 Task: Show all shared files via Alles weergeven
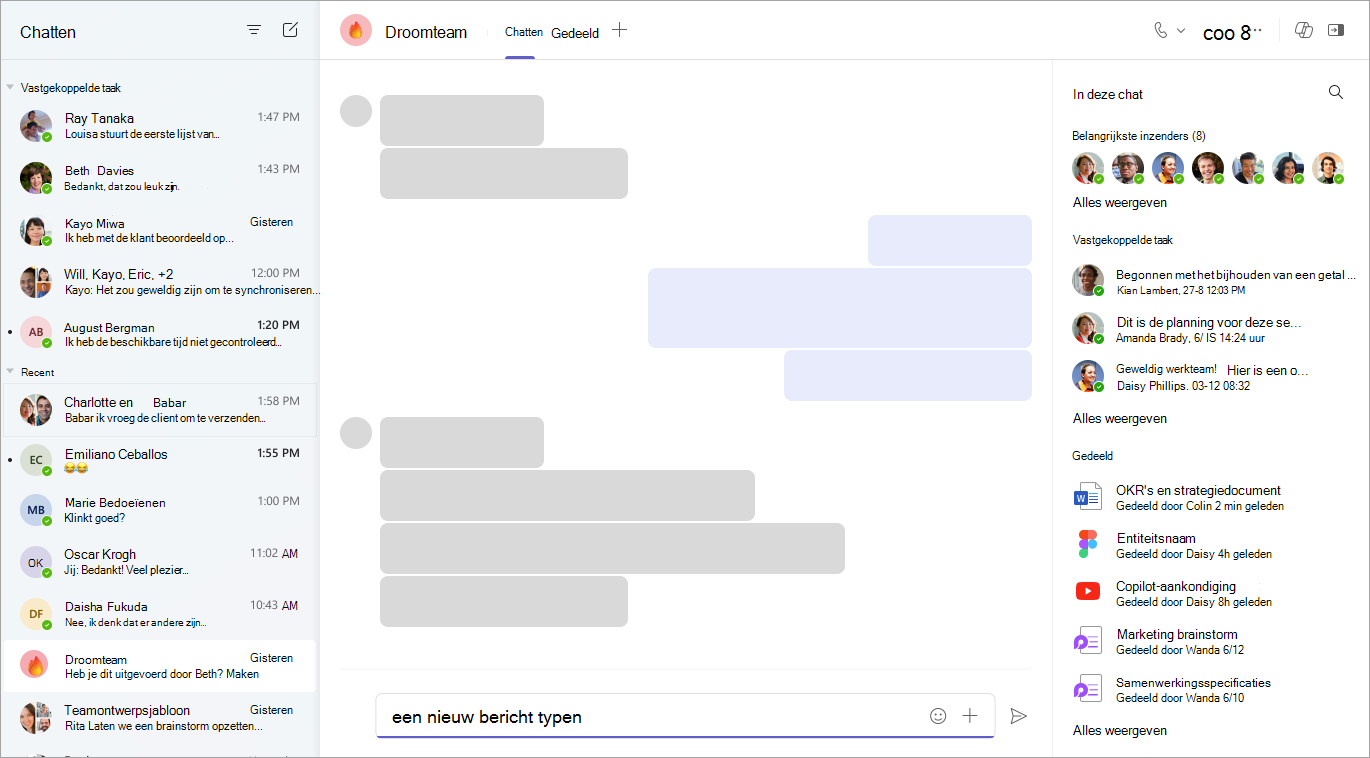(1120, 730)
